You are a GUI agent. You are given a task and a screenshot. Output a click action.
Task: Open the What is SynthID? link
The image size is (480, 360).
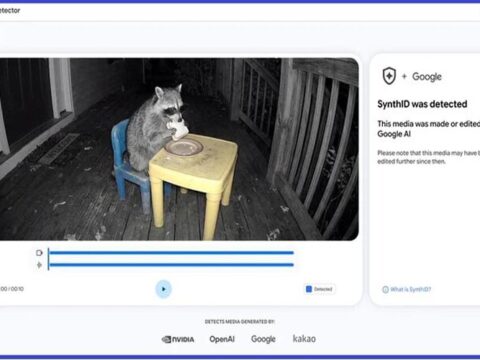411,289
